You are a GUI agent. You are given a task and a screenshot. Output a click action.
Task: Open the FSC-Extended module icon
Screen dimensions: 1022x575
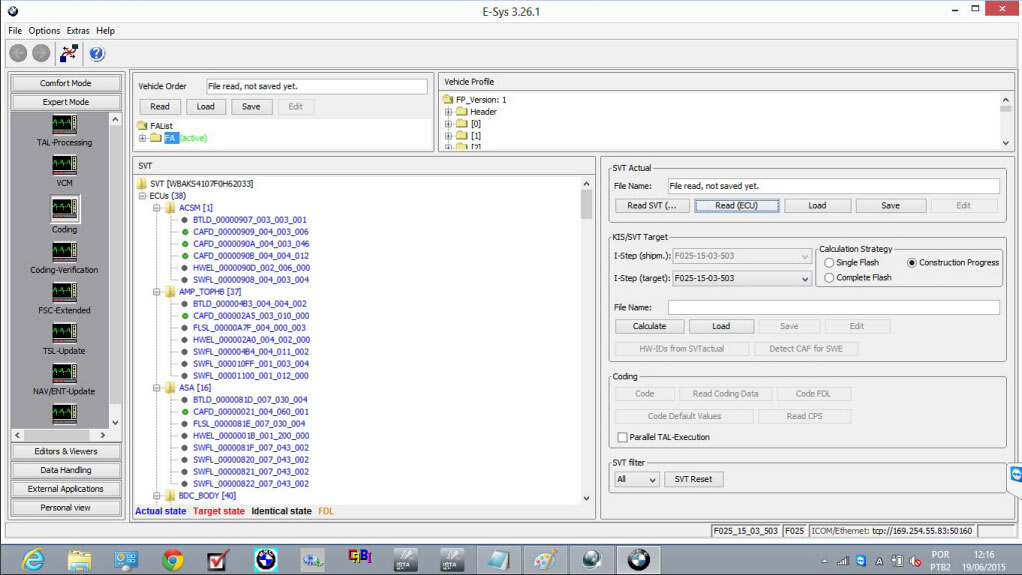click(65, 292)
